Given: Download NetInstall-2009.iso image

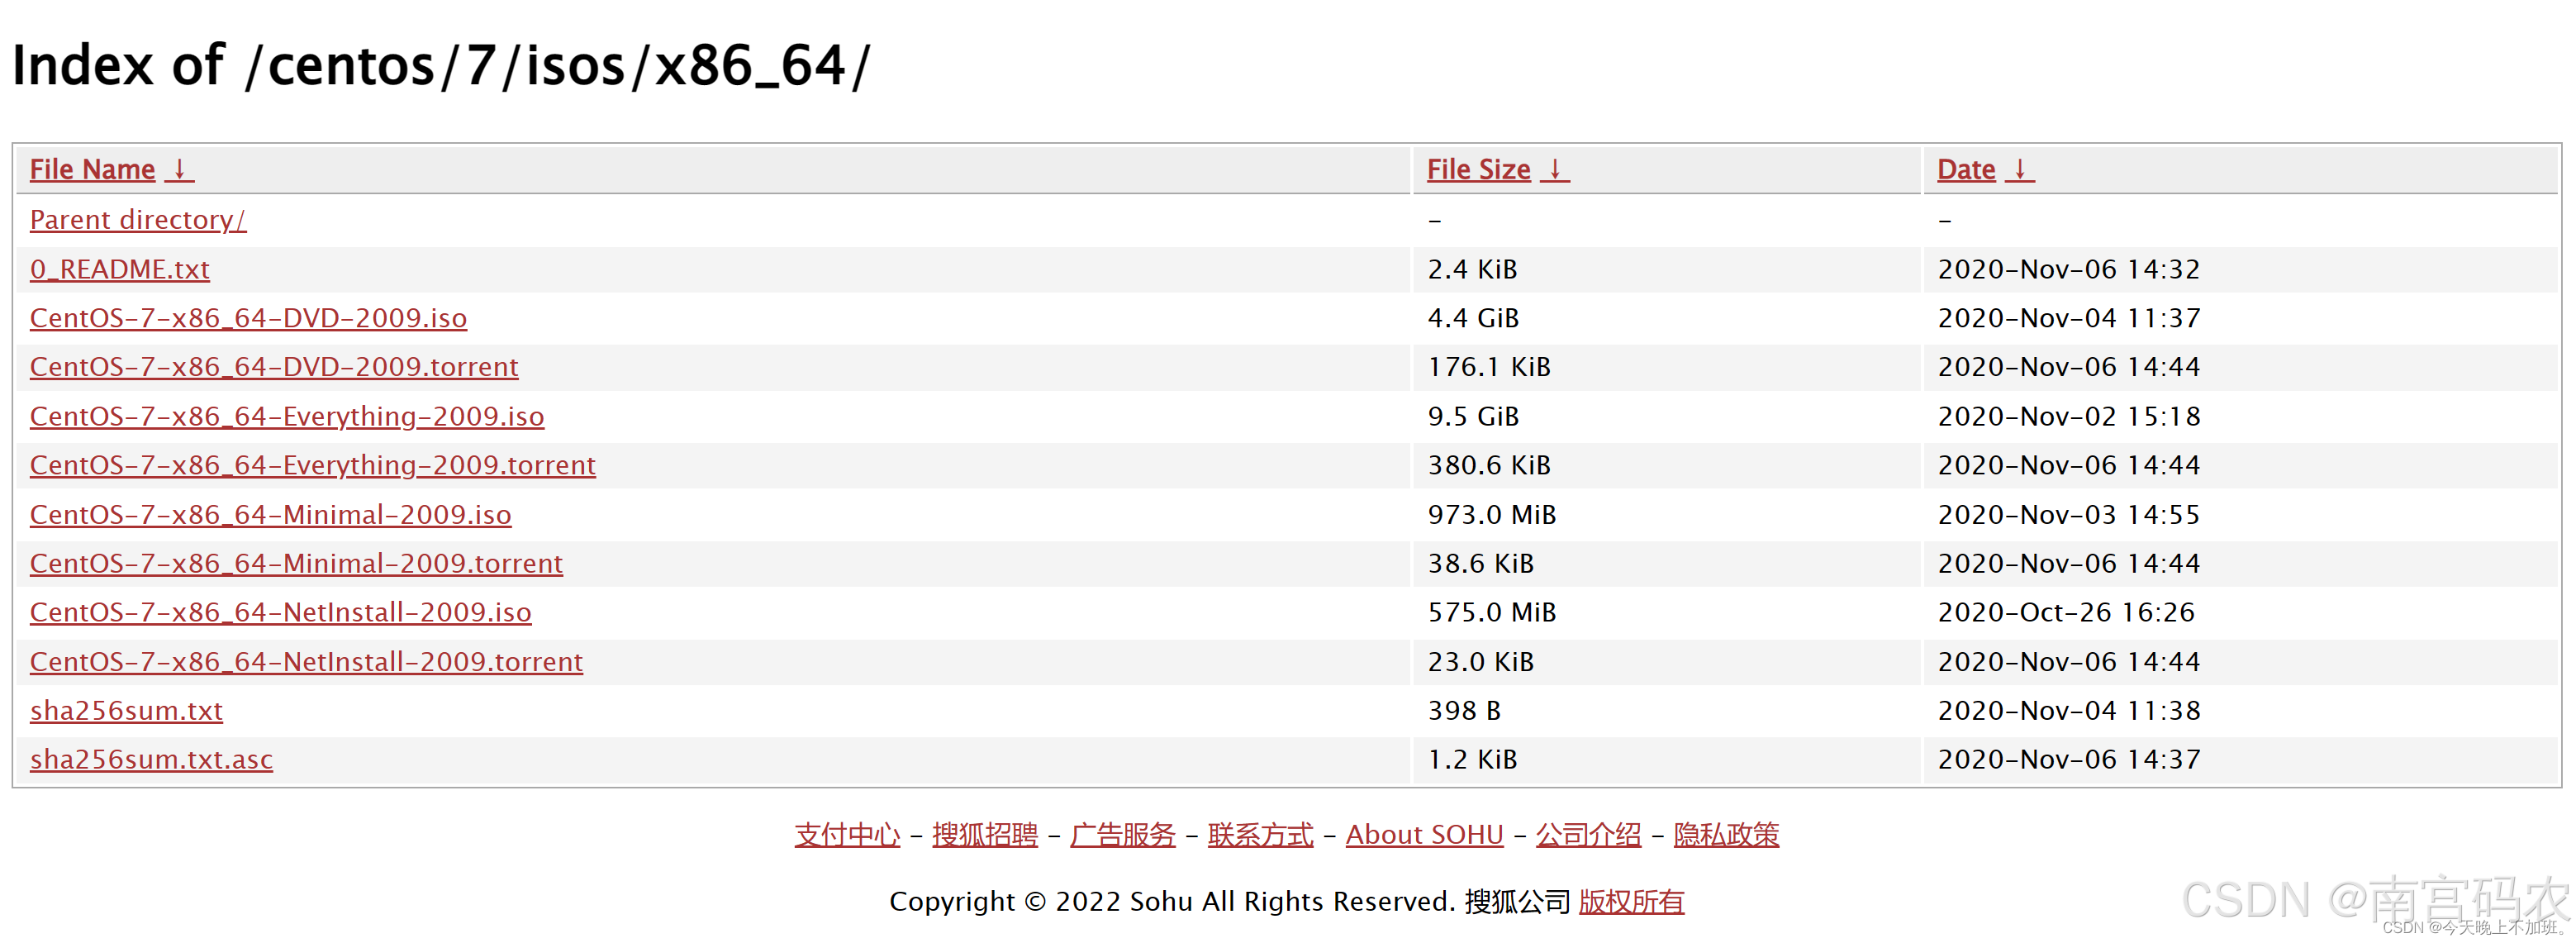Looking at the screenshot, I should pyautogui.click(x=280, y=612).
